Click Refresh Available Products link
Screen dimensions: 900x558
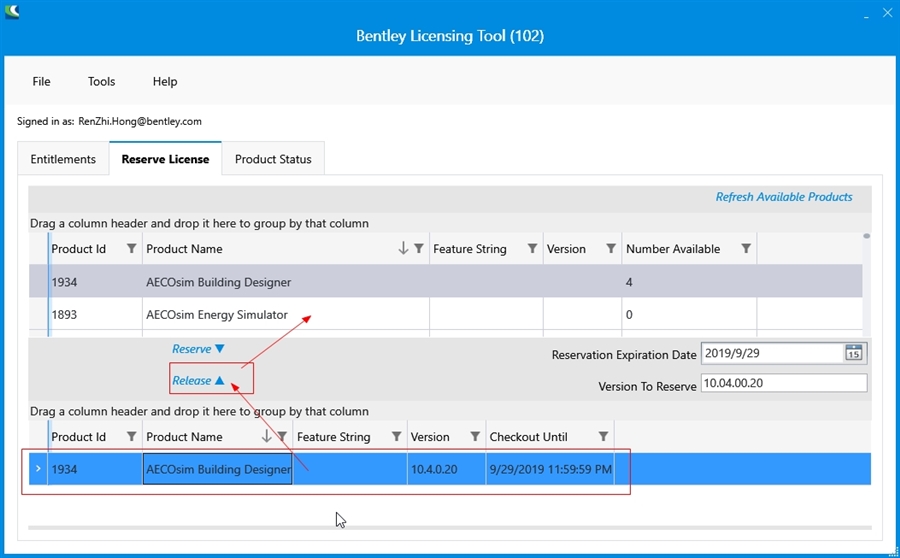click(783, 197)
